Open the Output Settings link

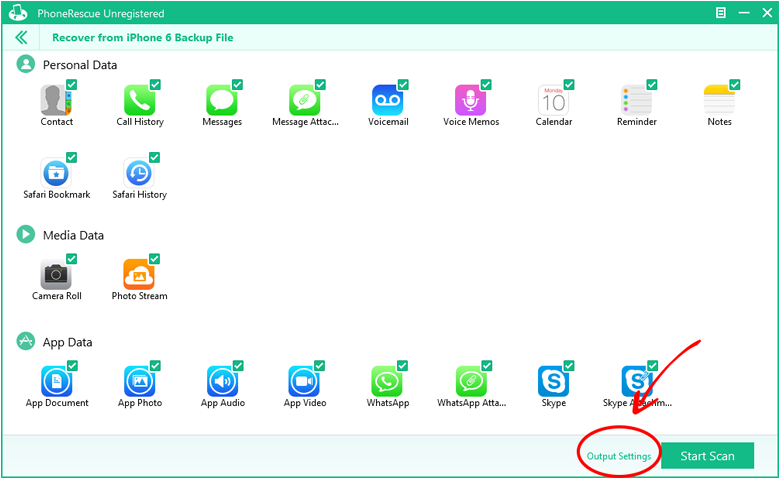point(618,456)
